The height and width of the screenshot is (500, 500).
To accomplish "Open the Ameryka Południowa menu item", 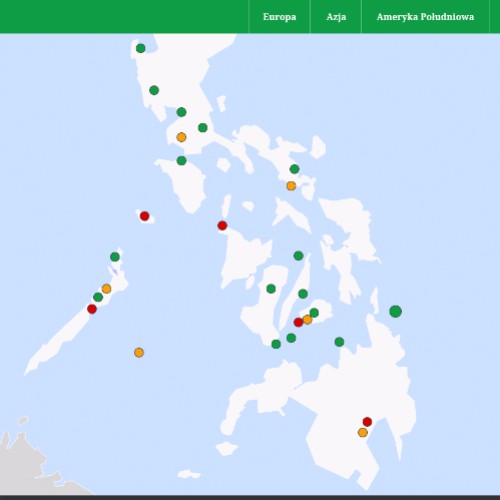I will click(x=425, y=17).
